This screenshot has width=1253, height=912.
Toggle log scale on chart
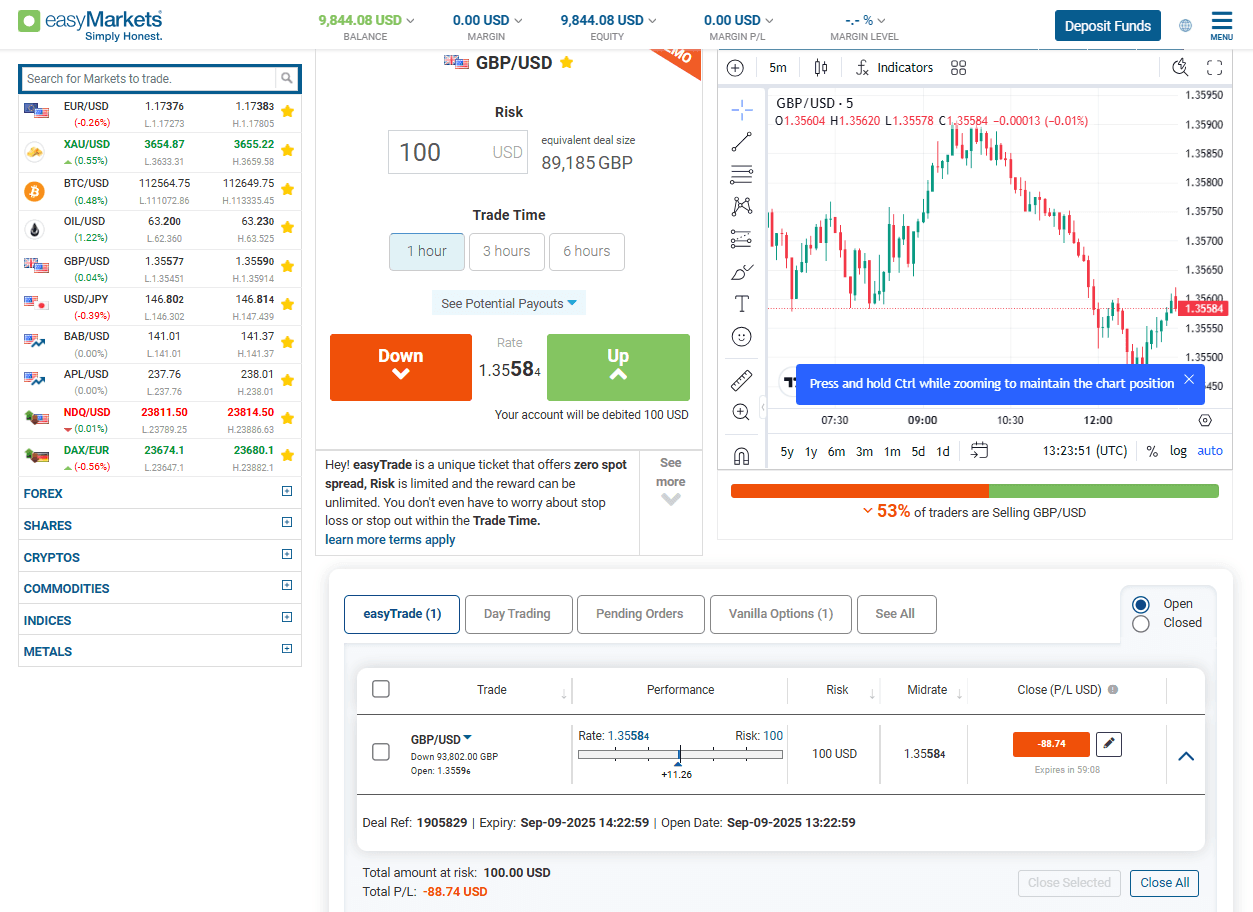[1179, 451]
